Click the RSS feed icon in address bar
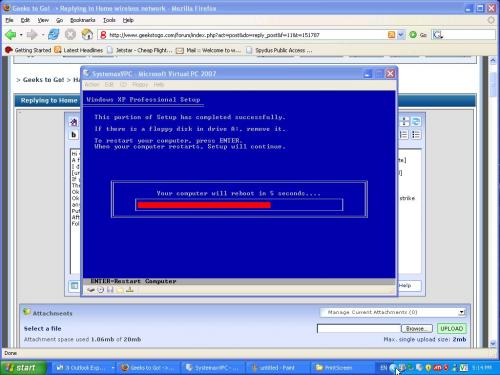The width and height of the screenshot is (500, 375). [x=391, y=35]
